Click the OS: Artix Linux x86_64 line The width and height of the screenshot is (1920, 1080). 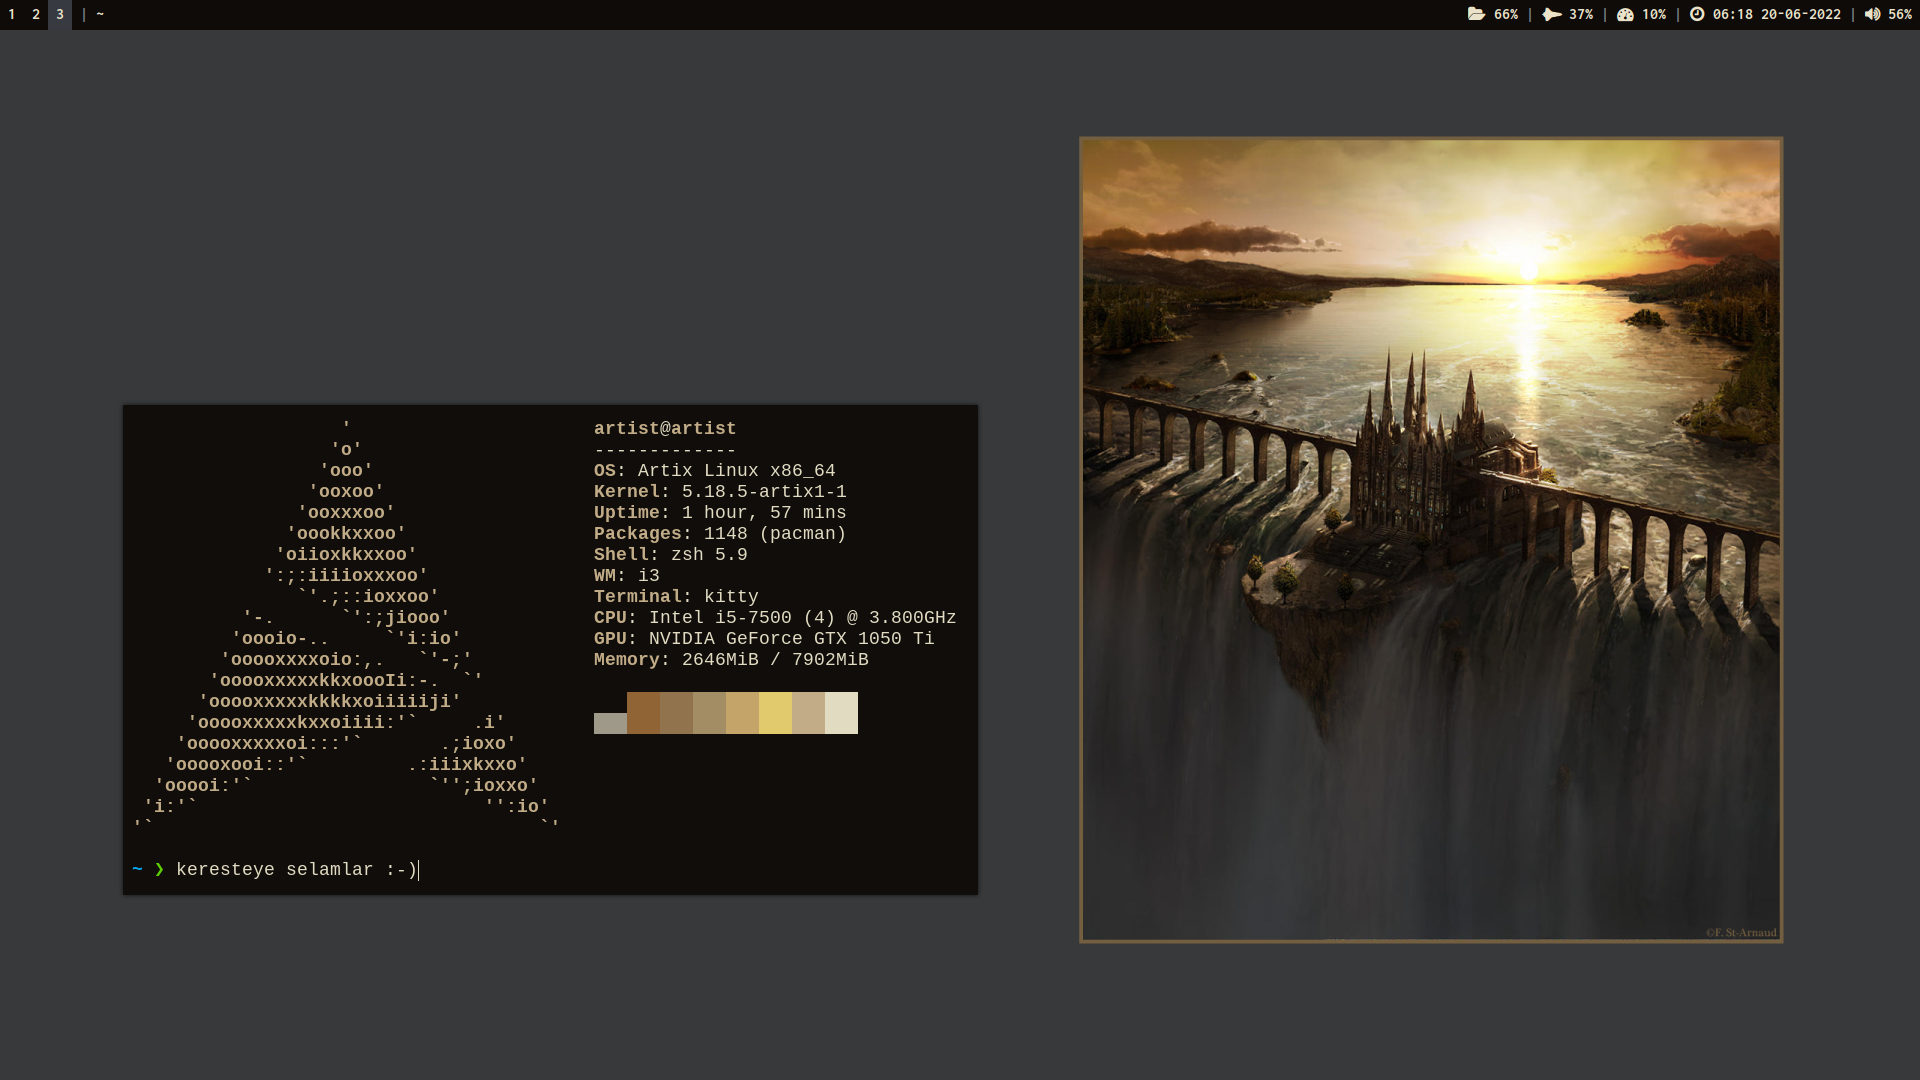pyautogui.click(x=715, y=470)
